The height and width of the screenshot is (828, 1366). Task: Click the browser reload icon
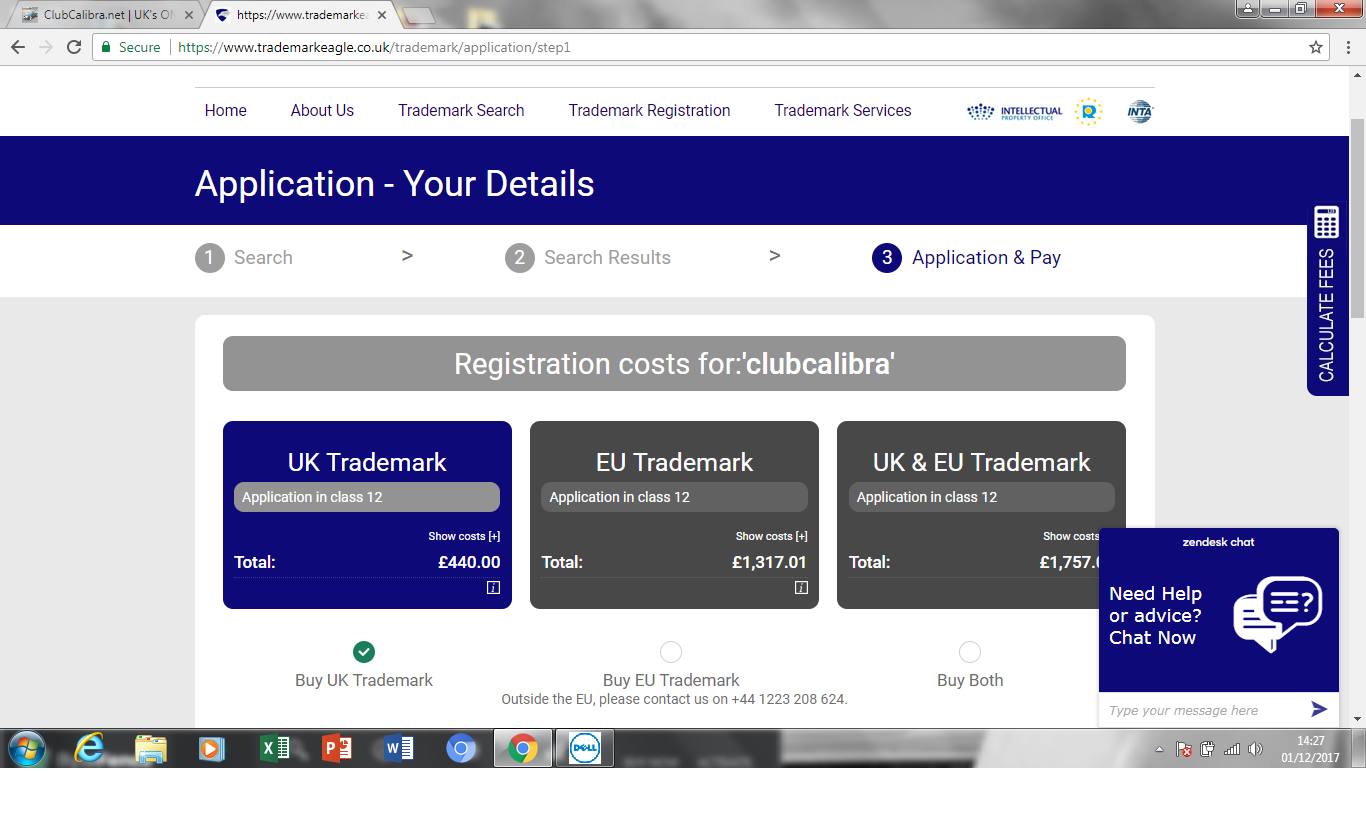click(74, 47)
